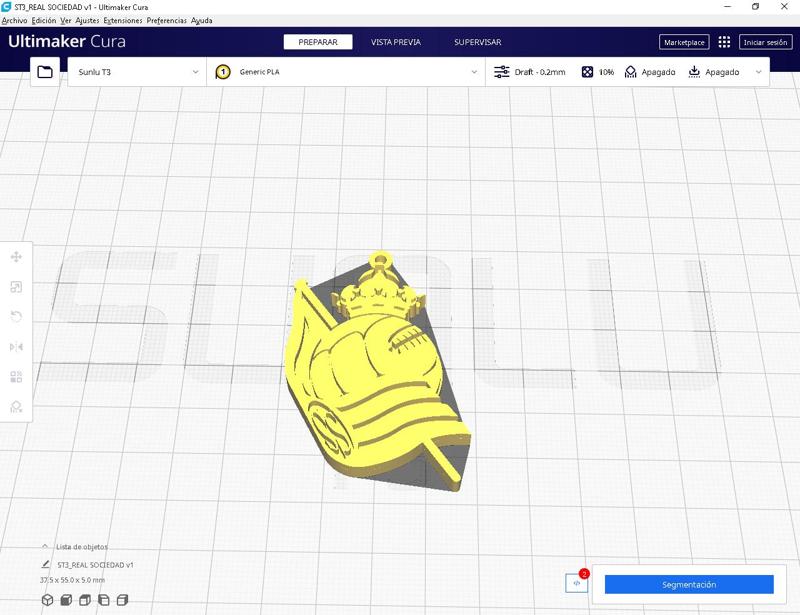Expand the Generic PLA material dropdown
Image resolution: width=800 pixels, height=615 pixels.
click(474, 72)
